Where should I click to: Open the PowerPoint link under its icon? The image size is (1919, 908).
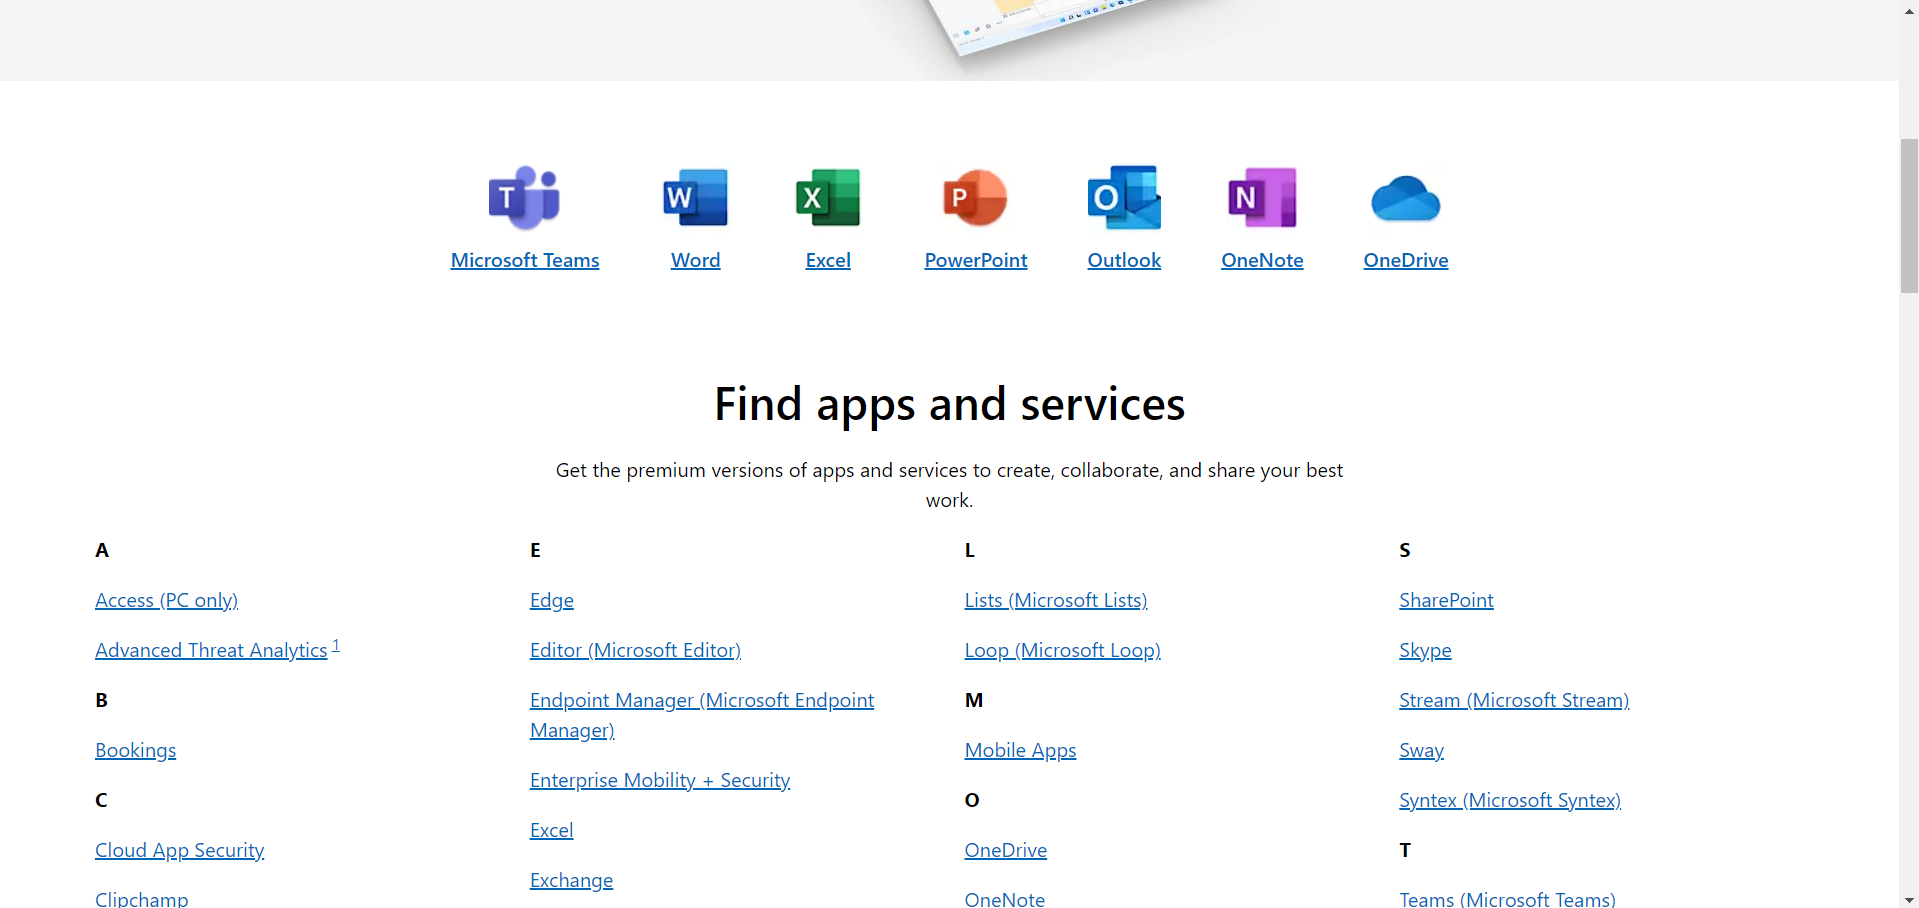[x=976, y=261]
